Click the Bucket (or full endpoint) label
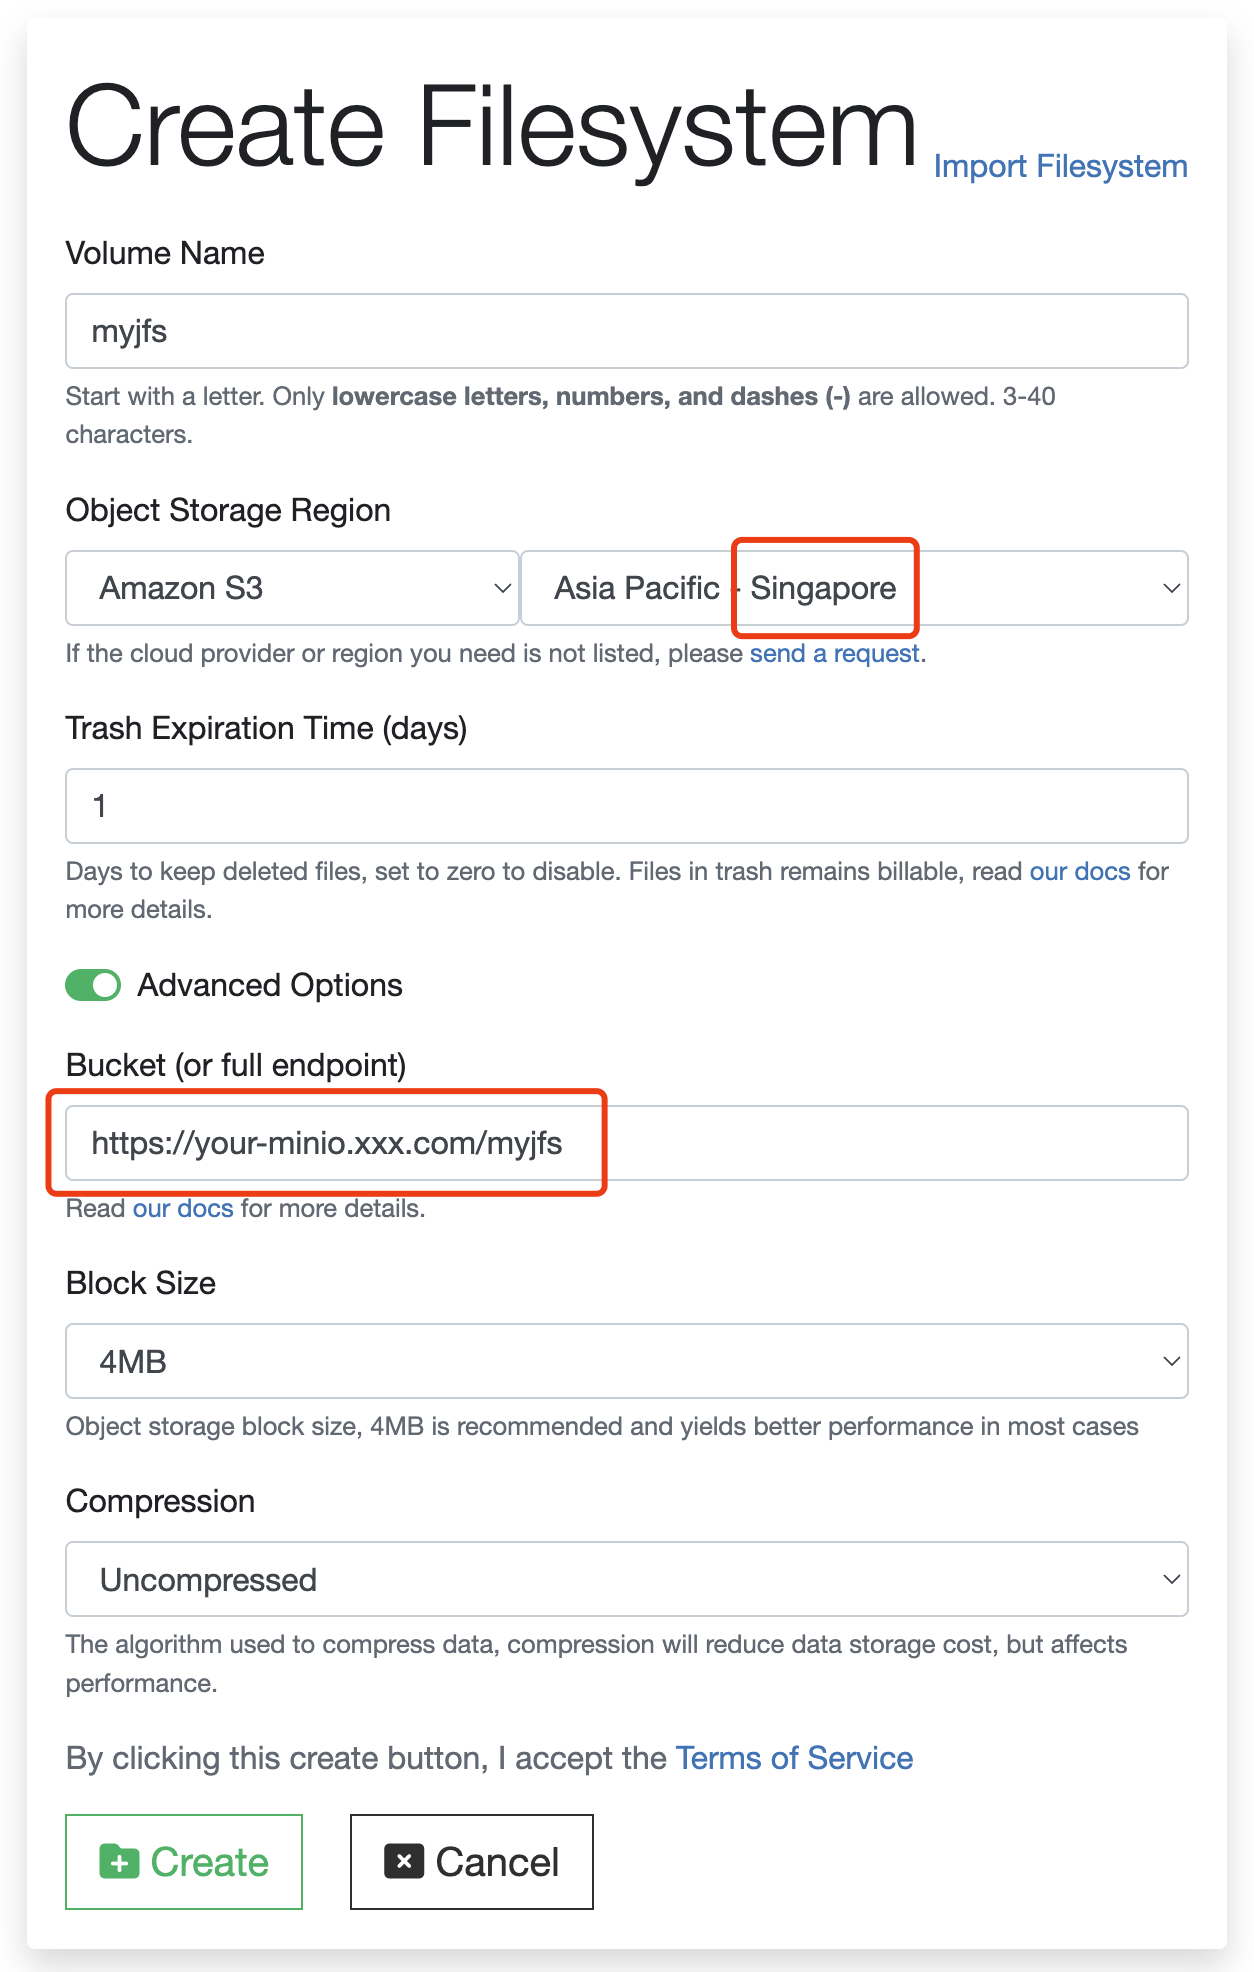1254x1972 pixels. (x=236, y=1066)
